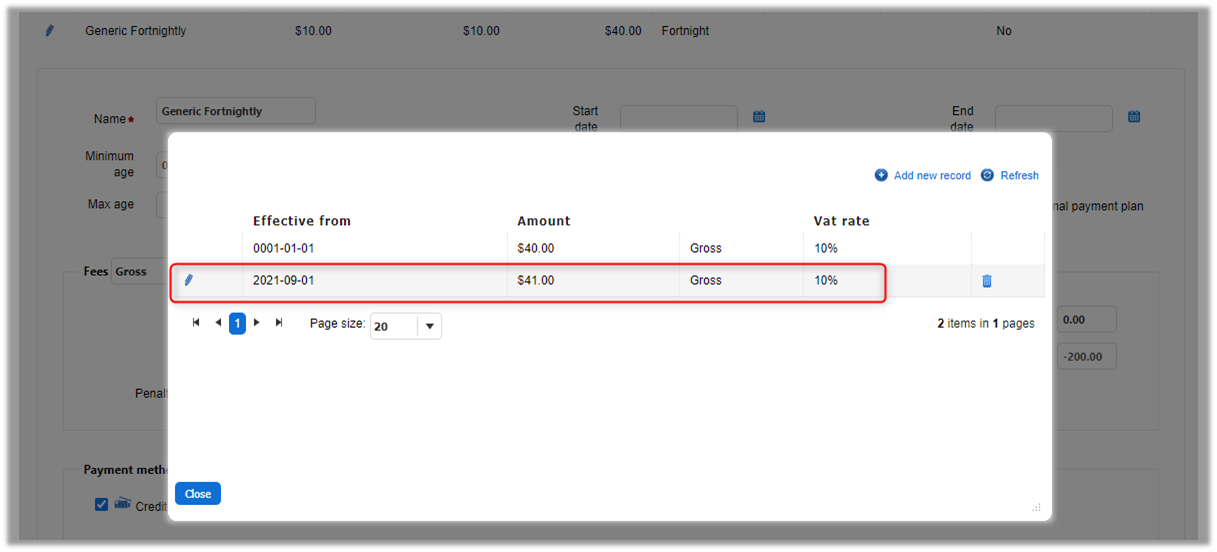Expand the Page size dropdown
1217x552 pixels.
(x=430, y=326)
